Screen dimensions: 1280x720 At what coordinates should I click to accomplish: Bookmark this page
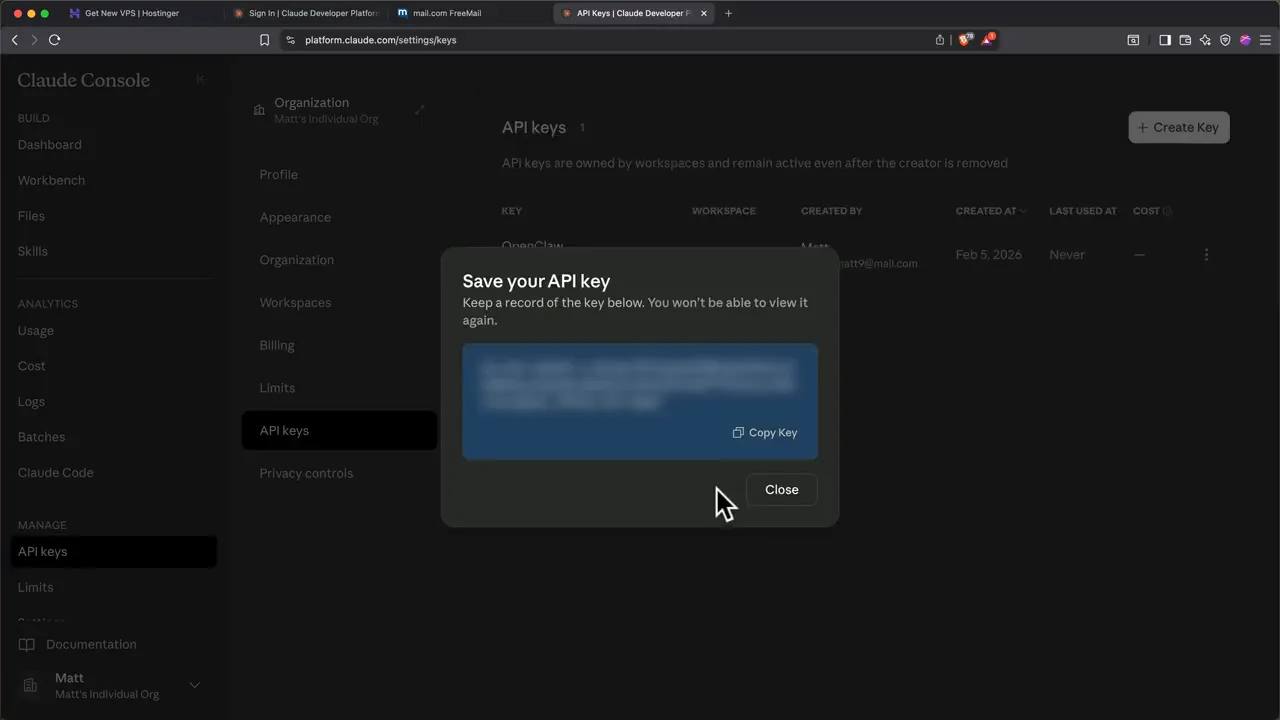coord(264,40)
